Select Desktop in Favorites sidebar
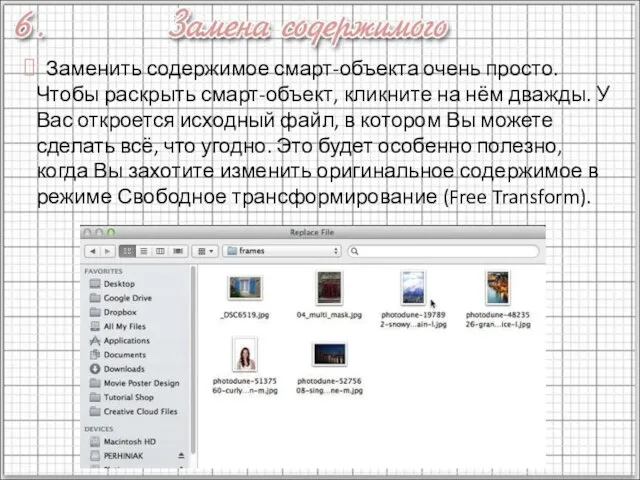The width and height of the screenshot is (640, 480). coord(119,284)
